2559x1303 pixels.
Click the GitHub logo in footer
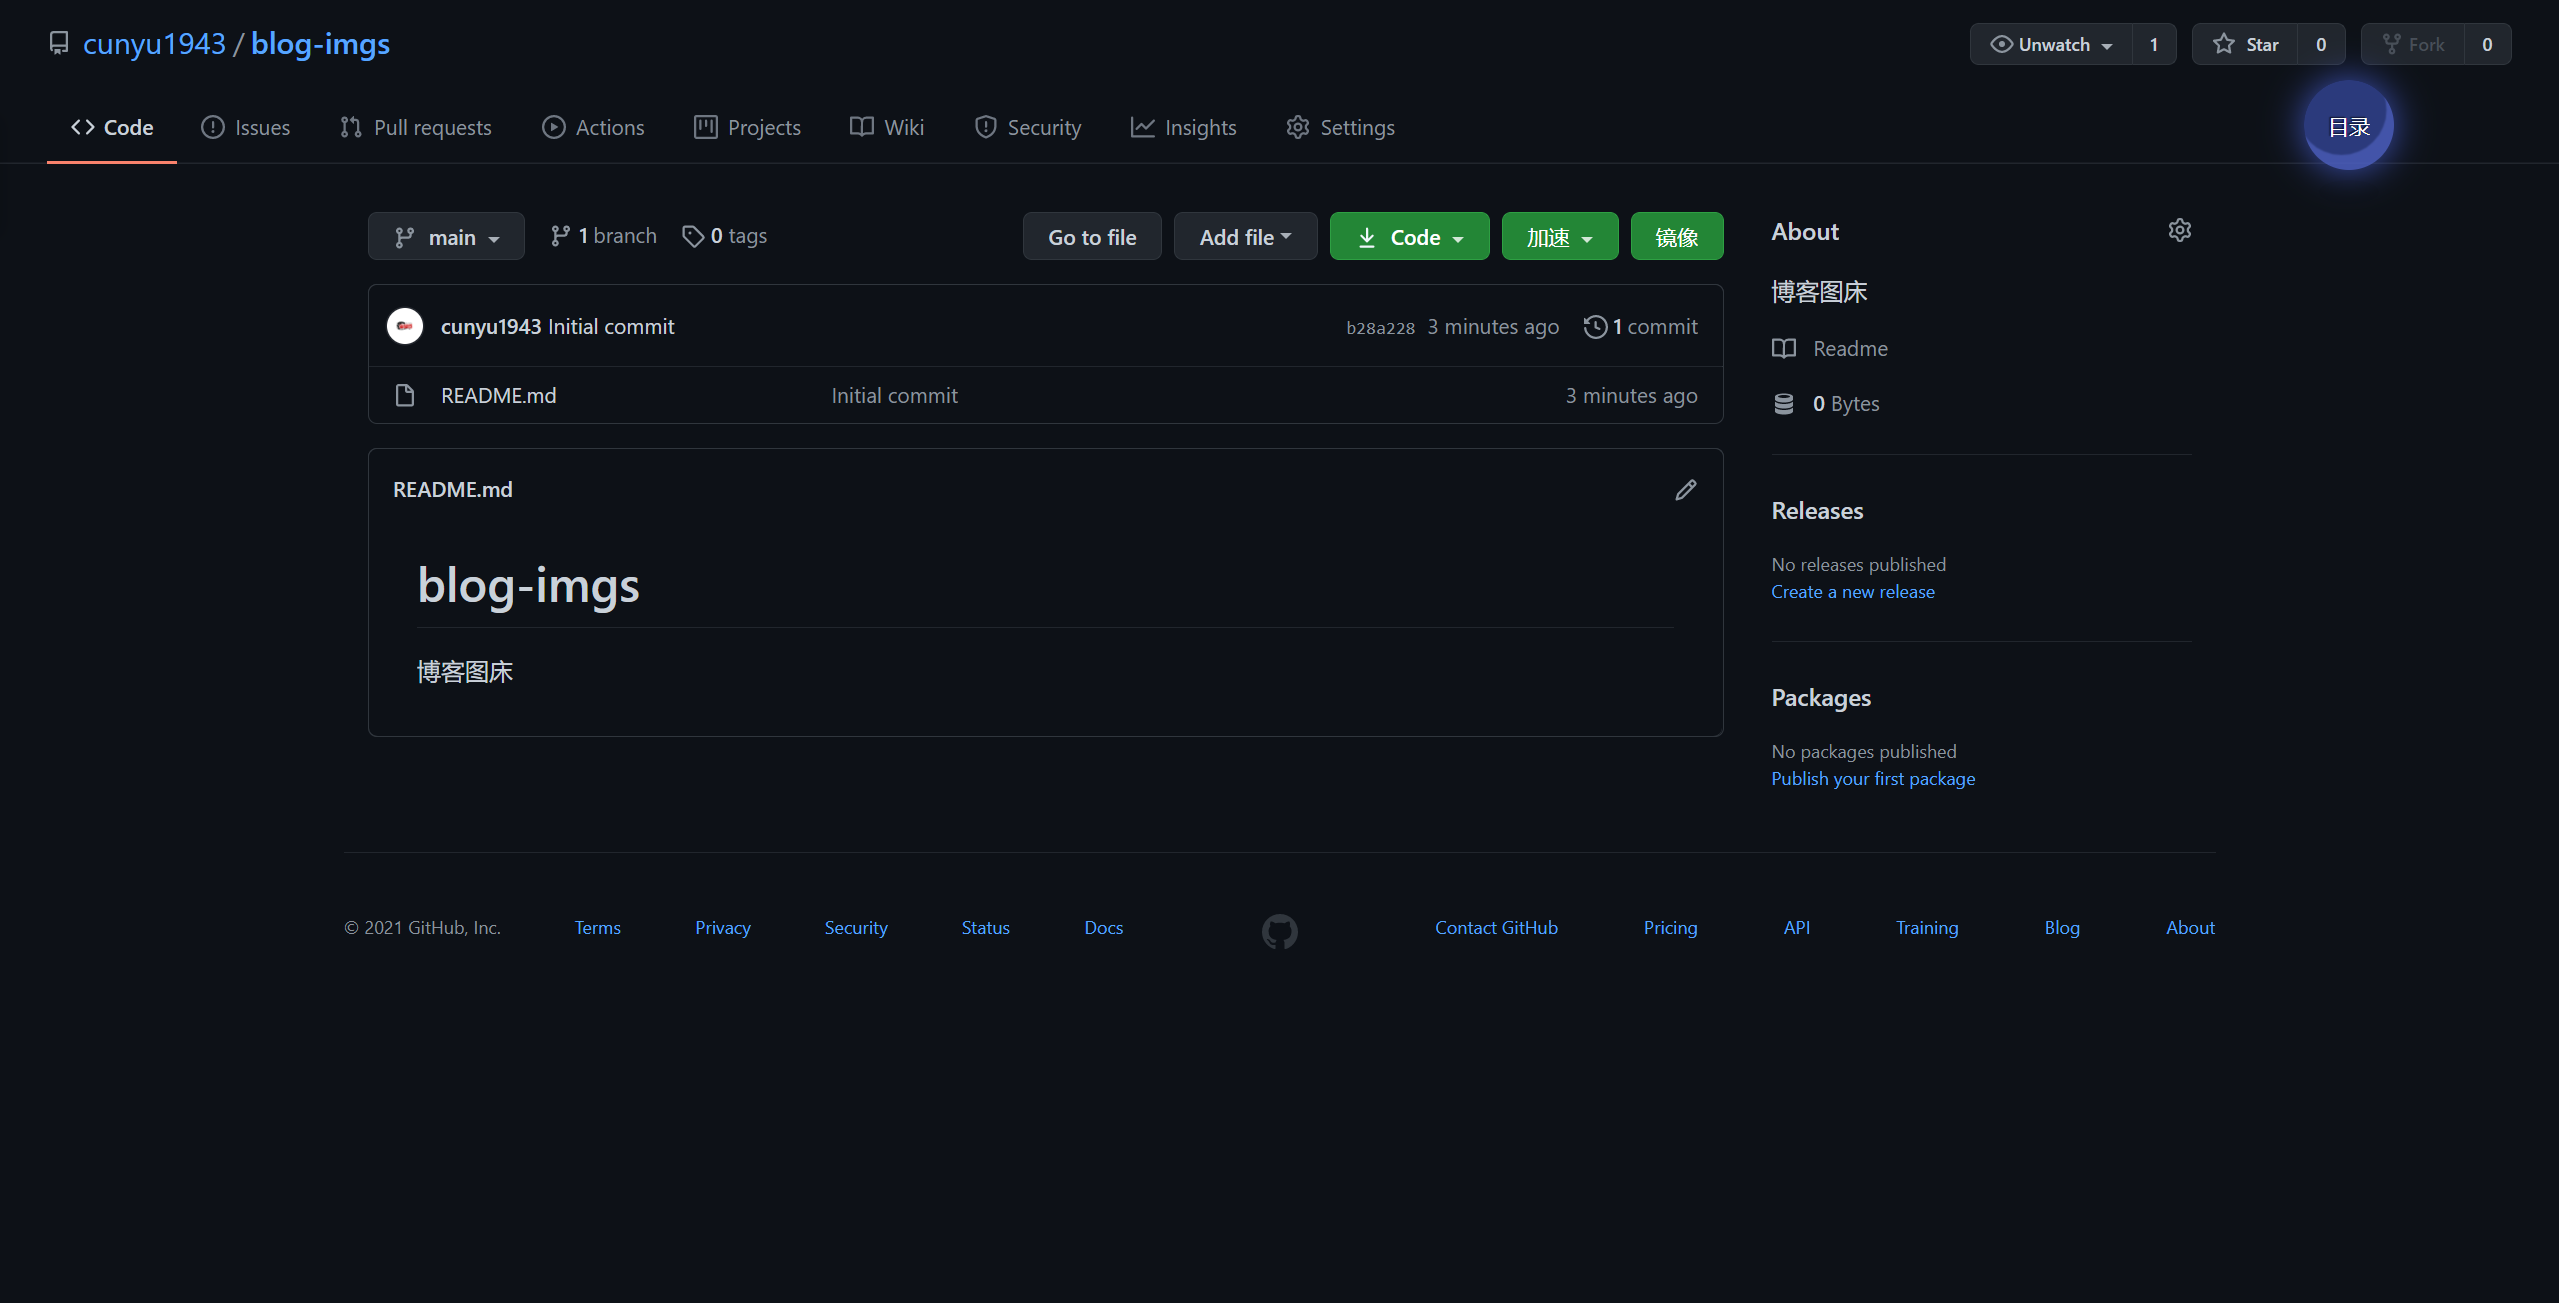(1279, 931)
